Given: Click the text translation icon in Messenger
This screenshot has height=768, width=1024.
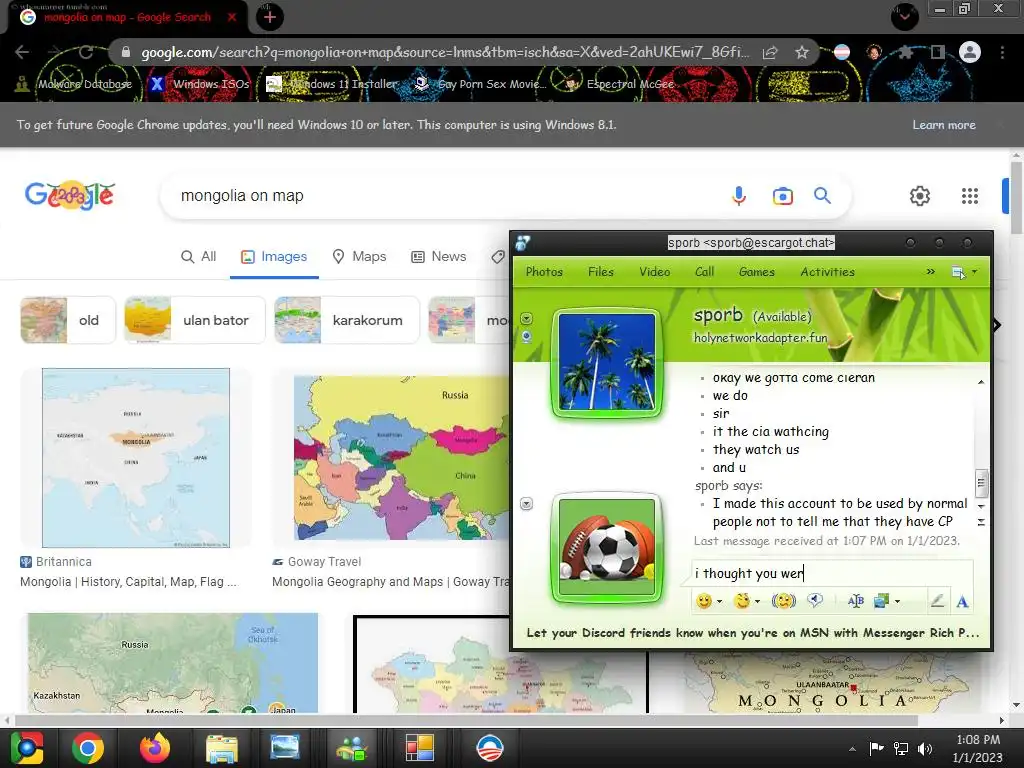Looking at the screenshot, I should 856,601.
